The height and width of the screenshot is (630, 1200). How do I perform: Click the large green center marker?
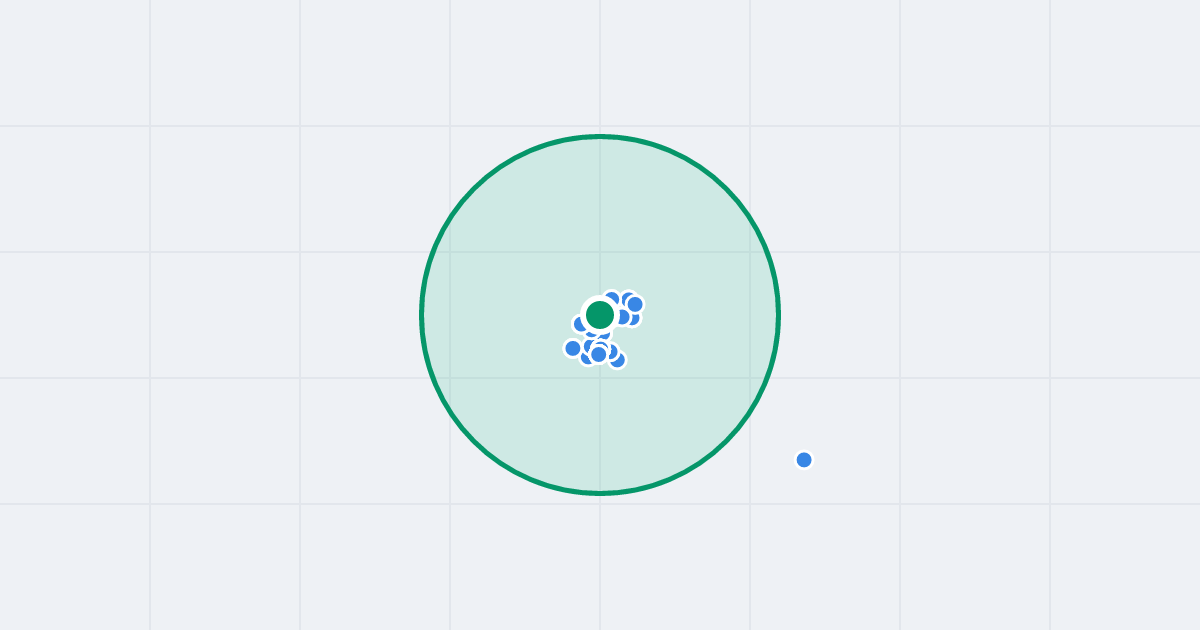coord(600,315)
